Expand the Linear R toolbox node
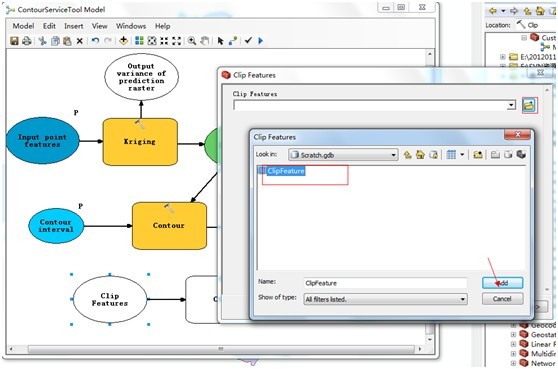Screen dimensions: 558x369 pyautogui.click(x=513, y=344)
